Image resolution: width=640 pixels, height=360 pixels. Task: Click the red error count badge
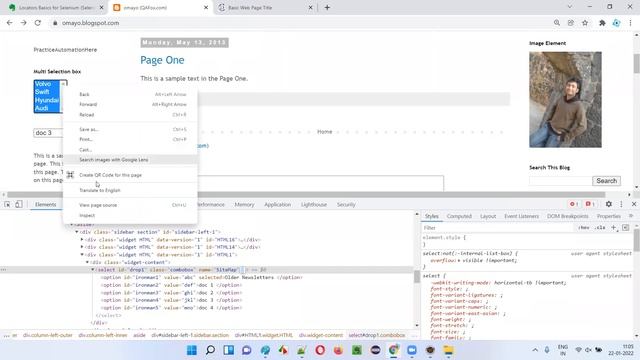click(574, 204)
